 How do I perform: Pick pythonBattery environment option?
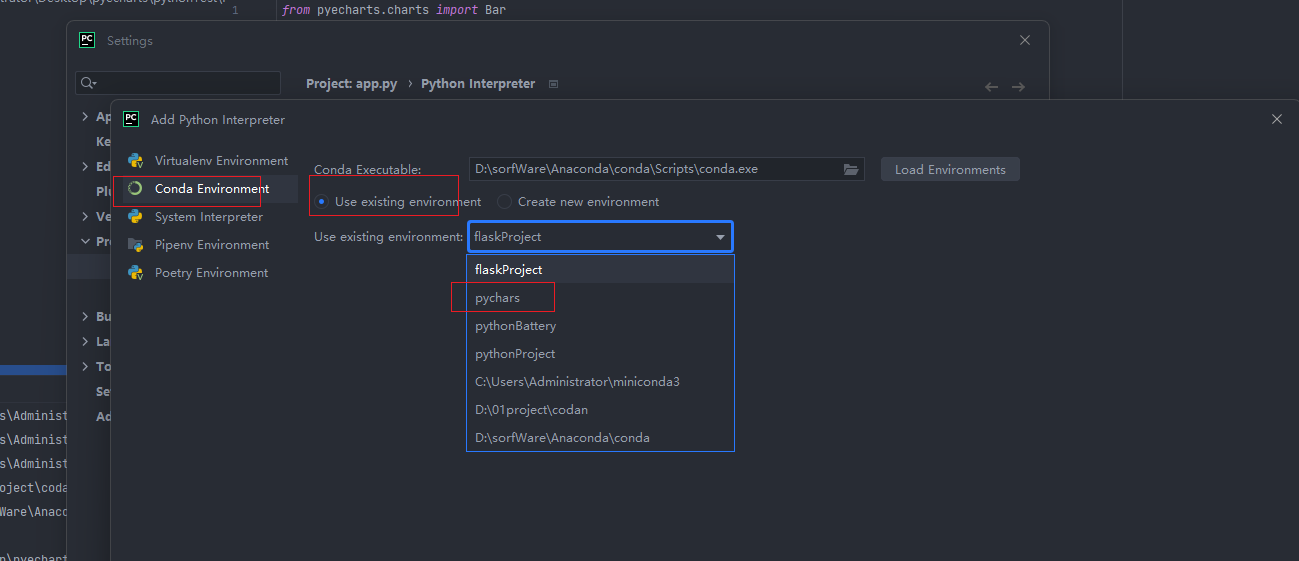600,325
